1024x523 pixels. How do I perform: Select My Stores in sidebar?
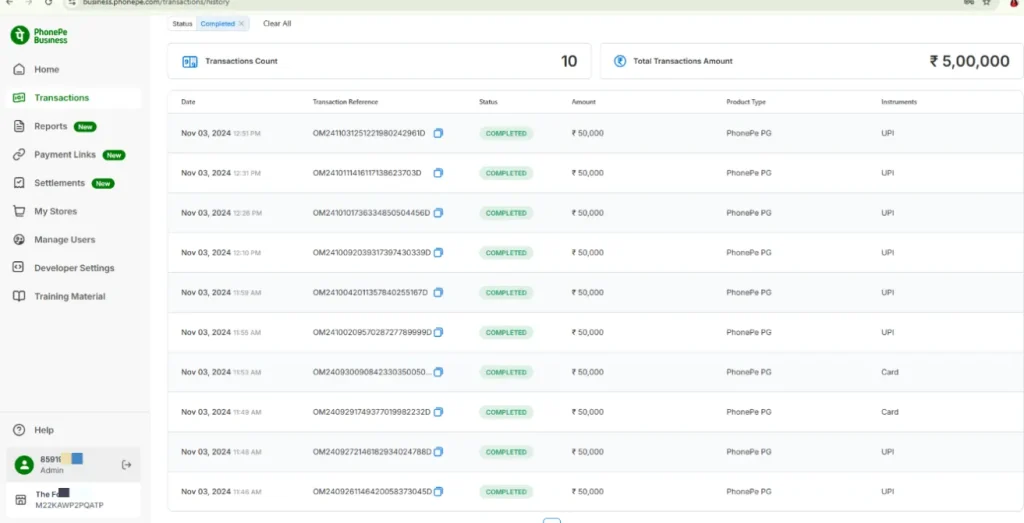click(55, 212)
